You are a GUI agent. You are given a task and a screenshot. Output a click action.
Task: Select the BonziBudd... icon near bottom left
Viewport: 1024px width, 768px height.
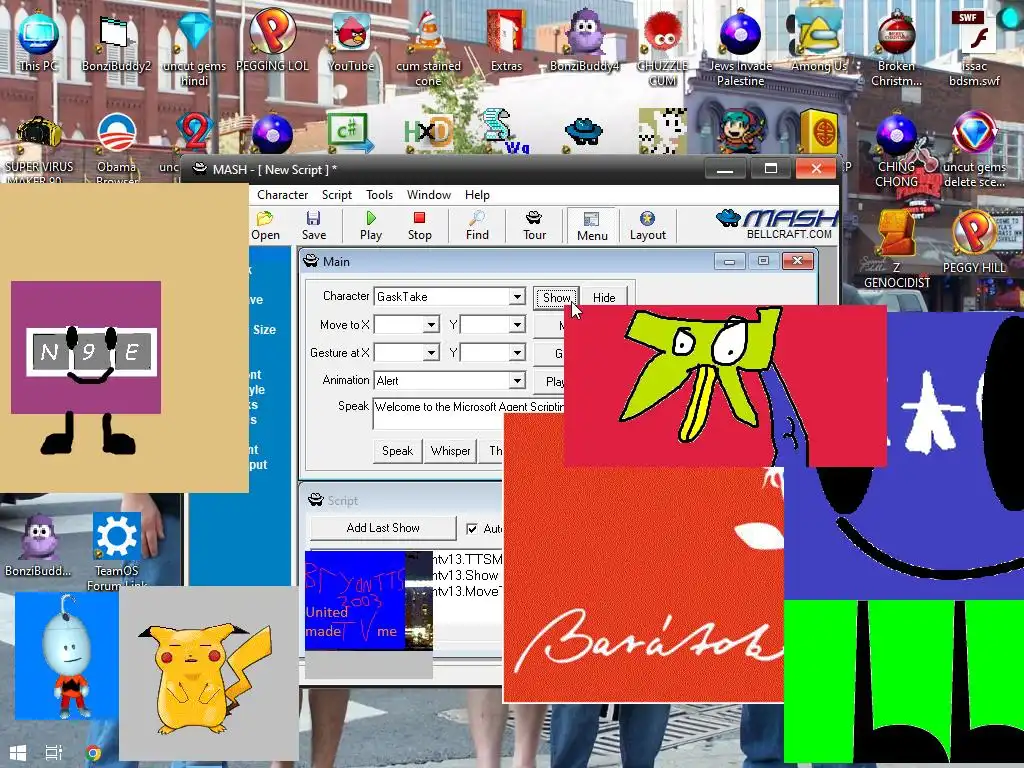coord(39,546)
